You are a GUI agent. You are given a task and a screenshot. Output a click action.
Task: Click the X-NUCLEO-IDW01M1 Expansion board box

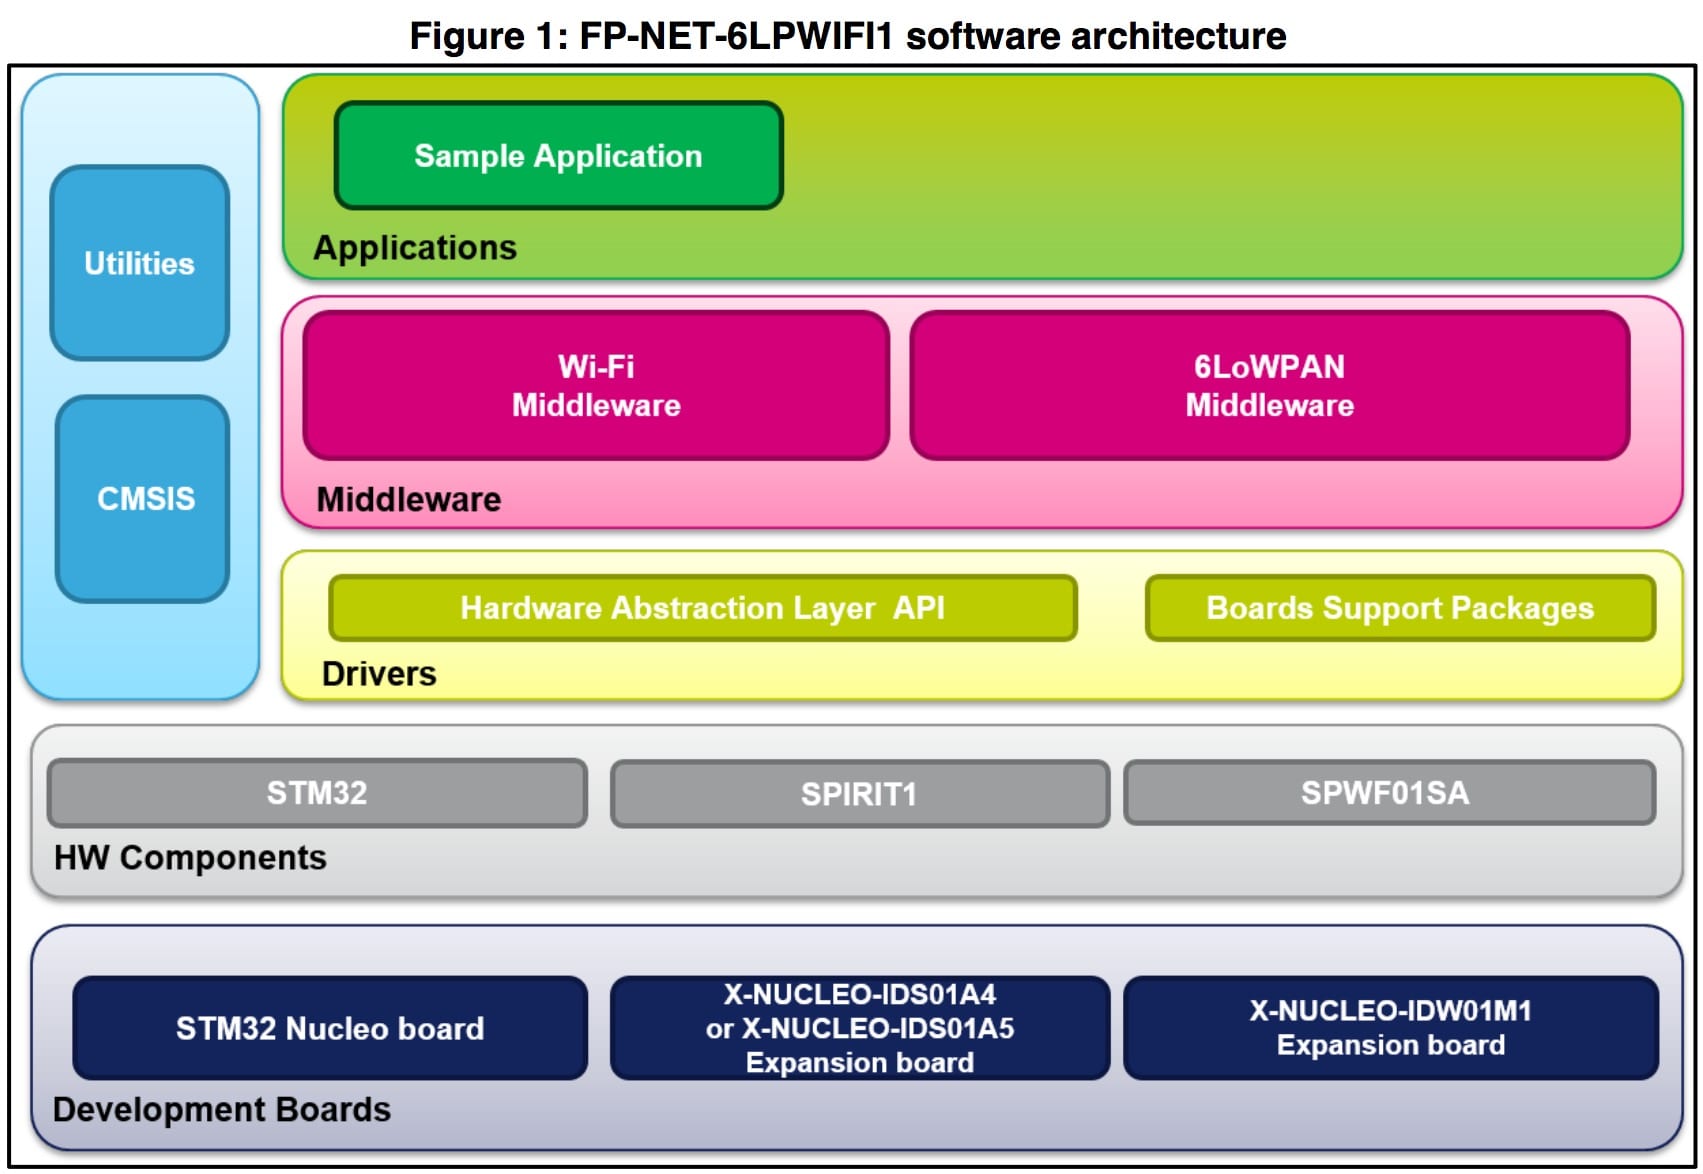coord(1390,1028)
